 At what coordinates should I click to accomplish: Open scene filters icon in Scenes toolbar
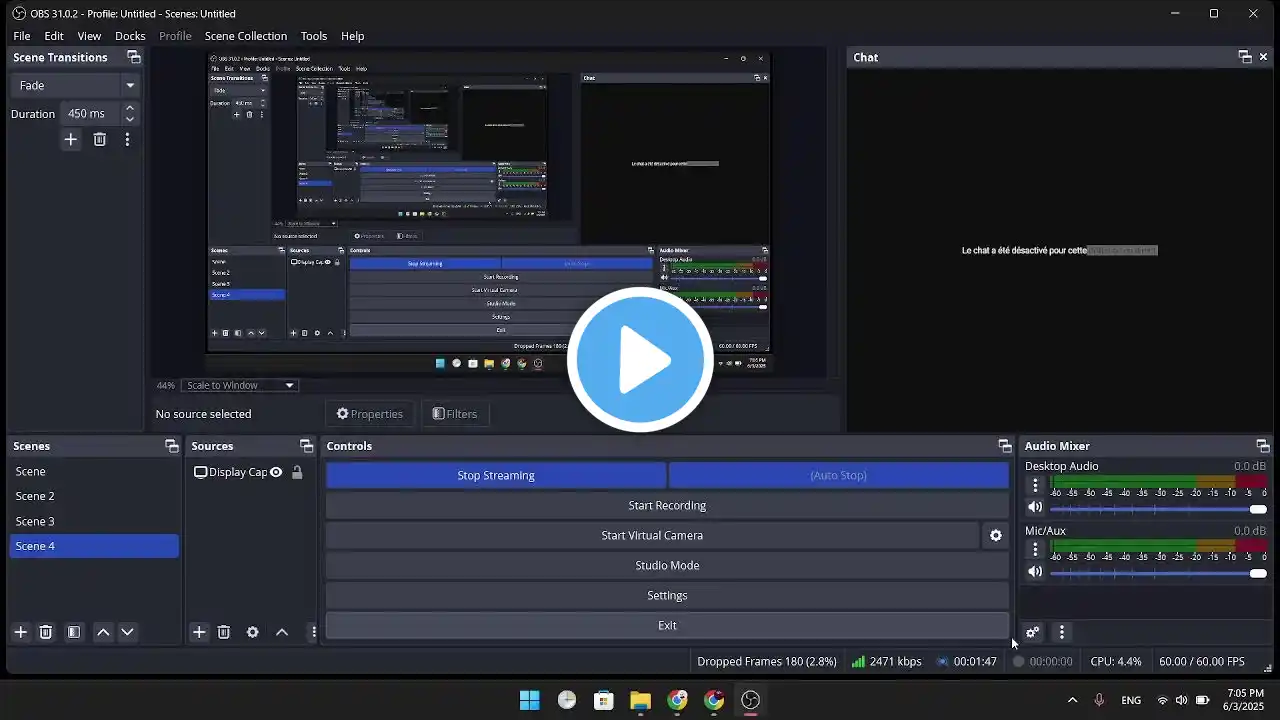(x=74, y=632)
